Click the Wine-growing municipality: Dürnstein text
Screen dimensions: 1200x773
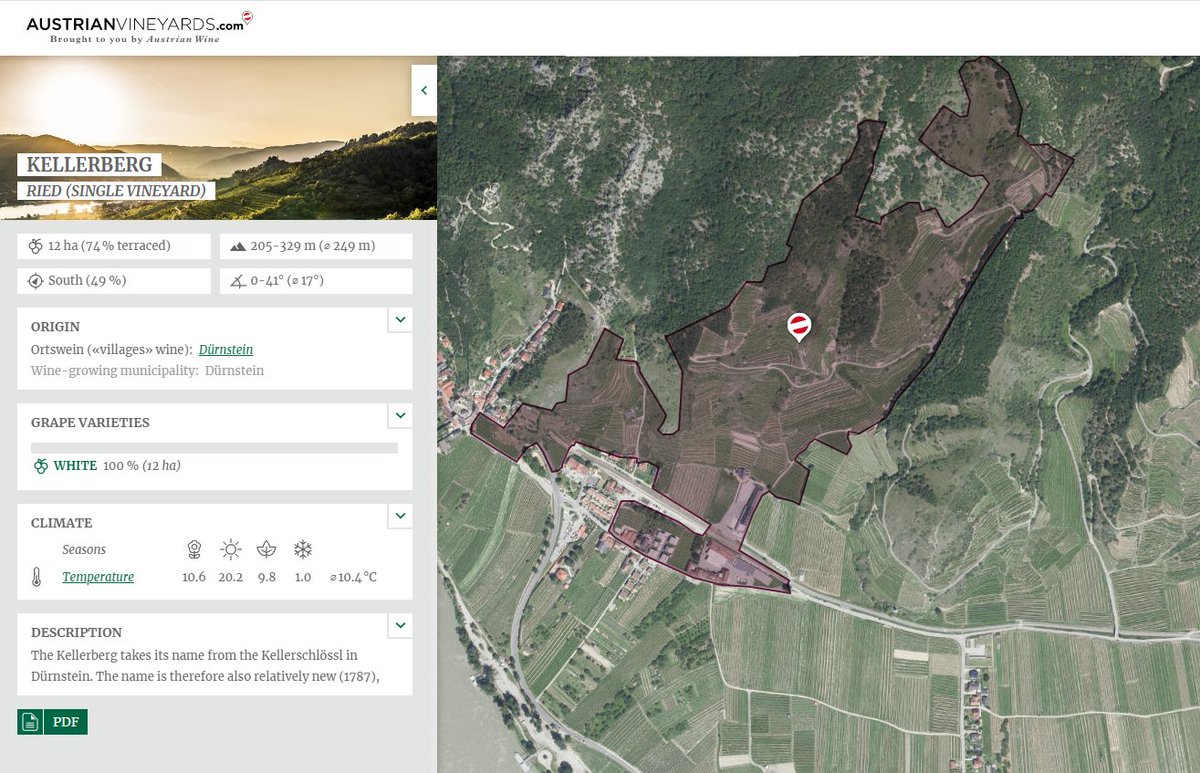pos(147,370)
